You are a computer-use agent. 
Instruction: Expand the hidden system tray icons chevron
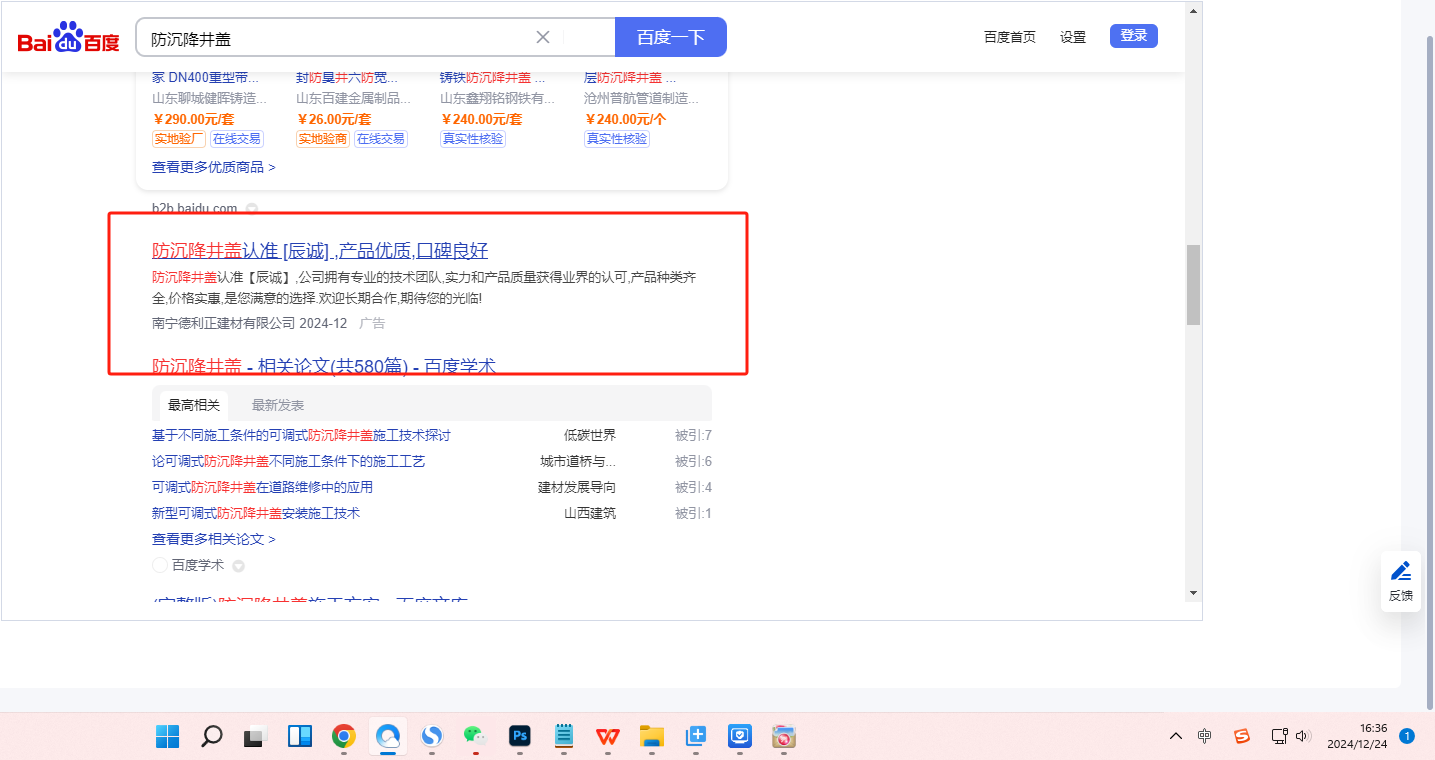(1176, 736)
